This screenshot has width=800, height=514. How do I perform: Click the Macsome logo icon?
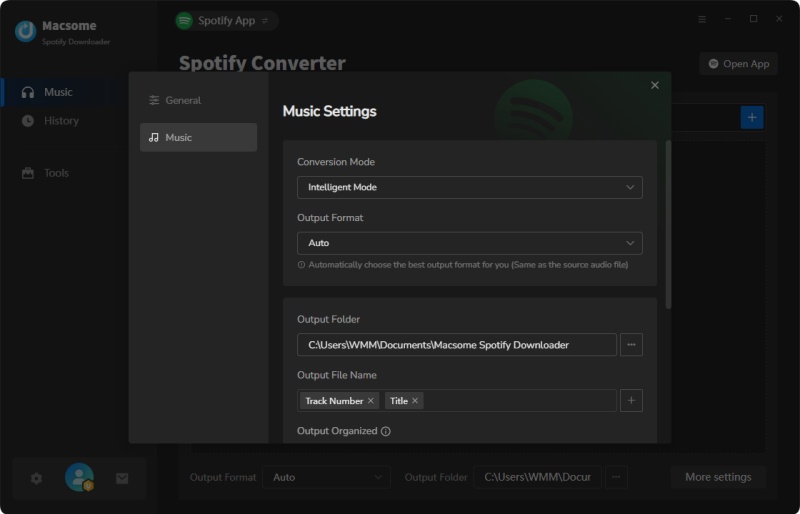click(25, 32)
